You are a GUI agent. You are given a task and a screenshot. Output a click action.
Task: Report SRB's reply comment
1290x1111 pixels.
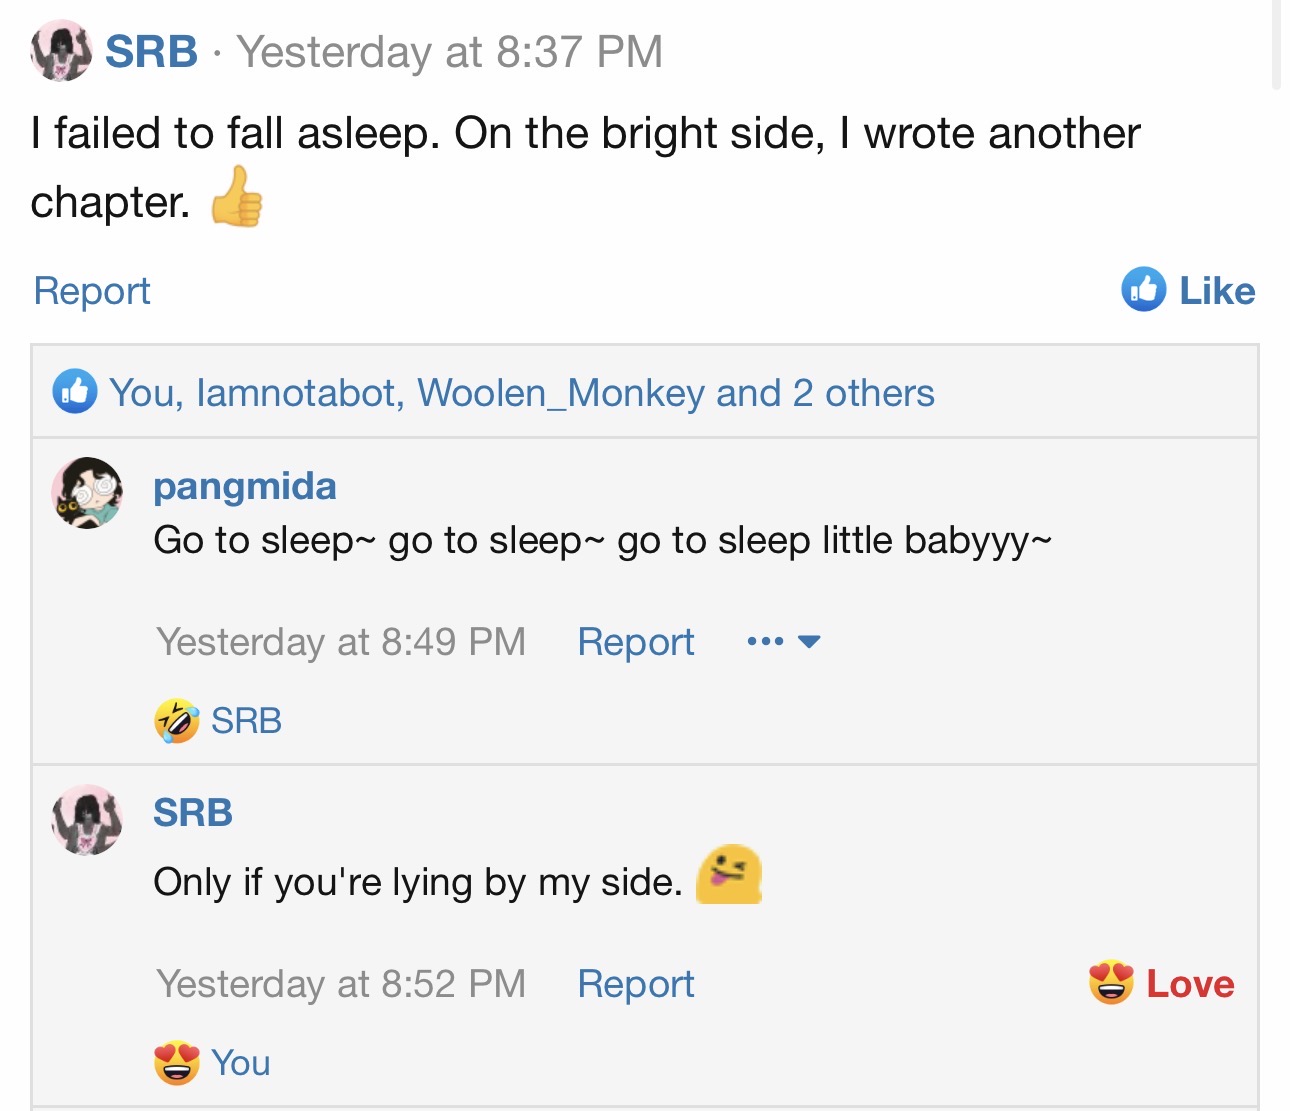click(x=635, y=984)
